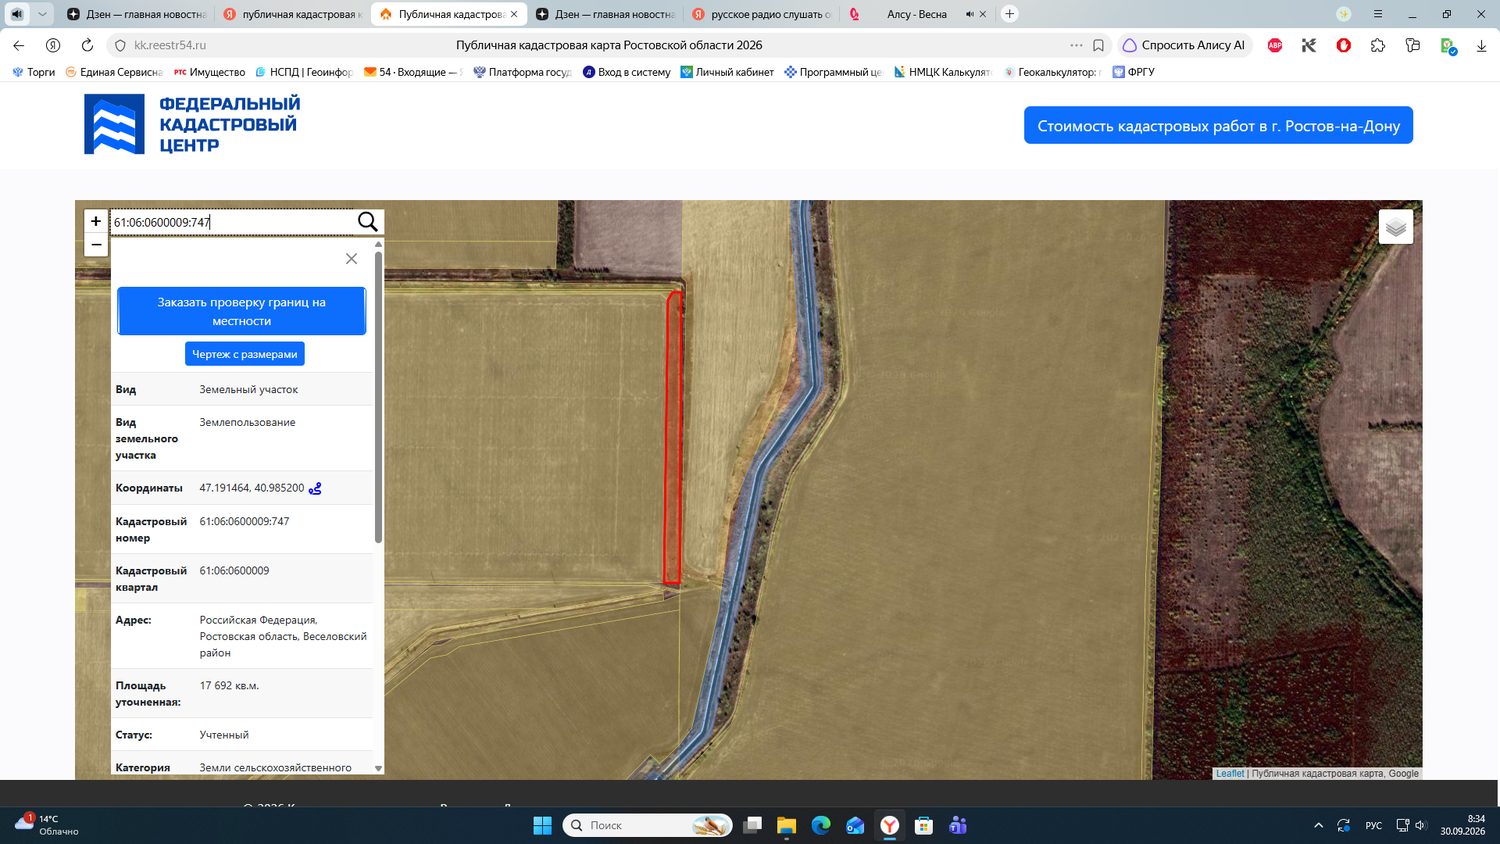Mute the Алсу - Весна tab audio

(x=969, y=14)
